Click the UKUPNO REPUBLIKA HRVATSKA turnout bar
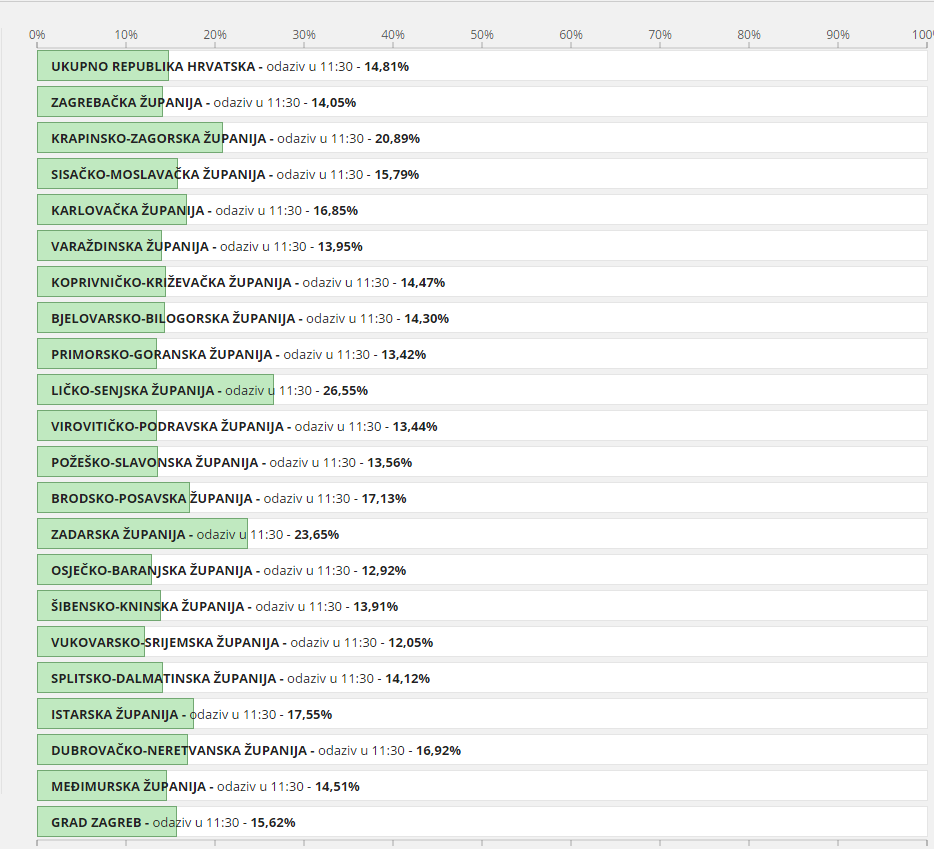Screen dimensions: 934x849 pyautogui.click(x=103, y=66)
